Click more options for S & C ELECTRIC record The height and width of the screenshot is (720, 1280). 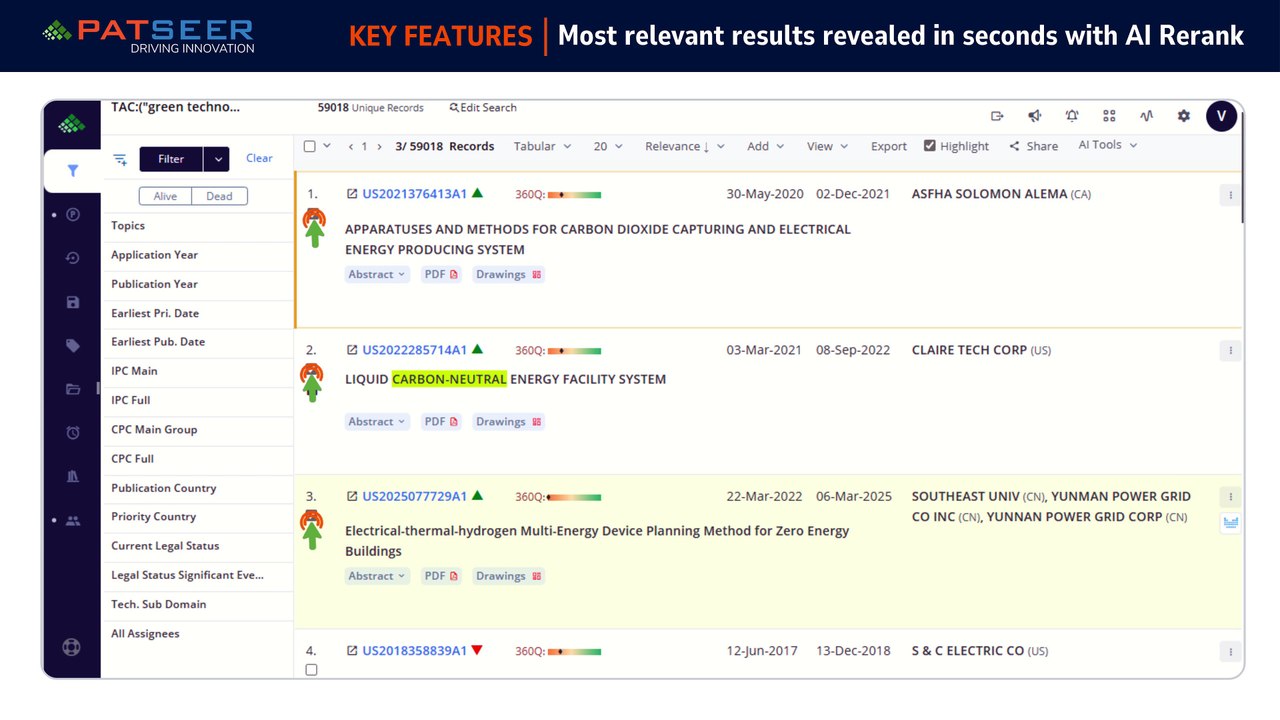tap(1230, 651)
